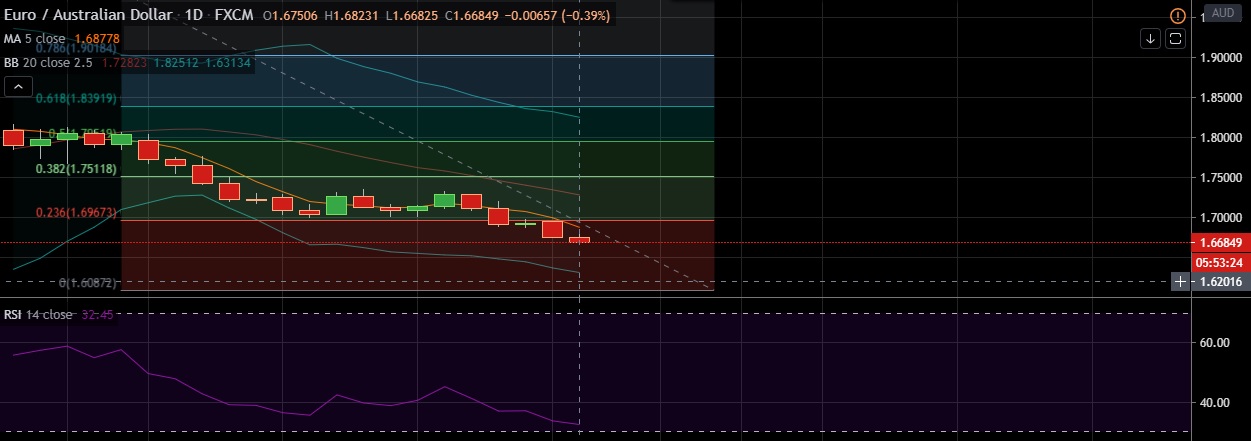Click the down-arrow move pane button
The image size is (1251, 441).
click(1151, 39)
